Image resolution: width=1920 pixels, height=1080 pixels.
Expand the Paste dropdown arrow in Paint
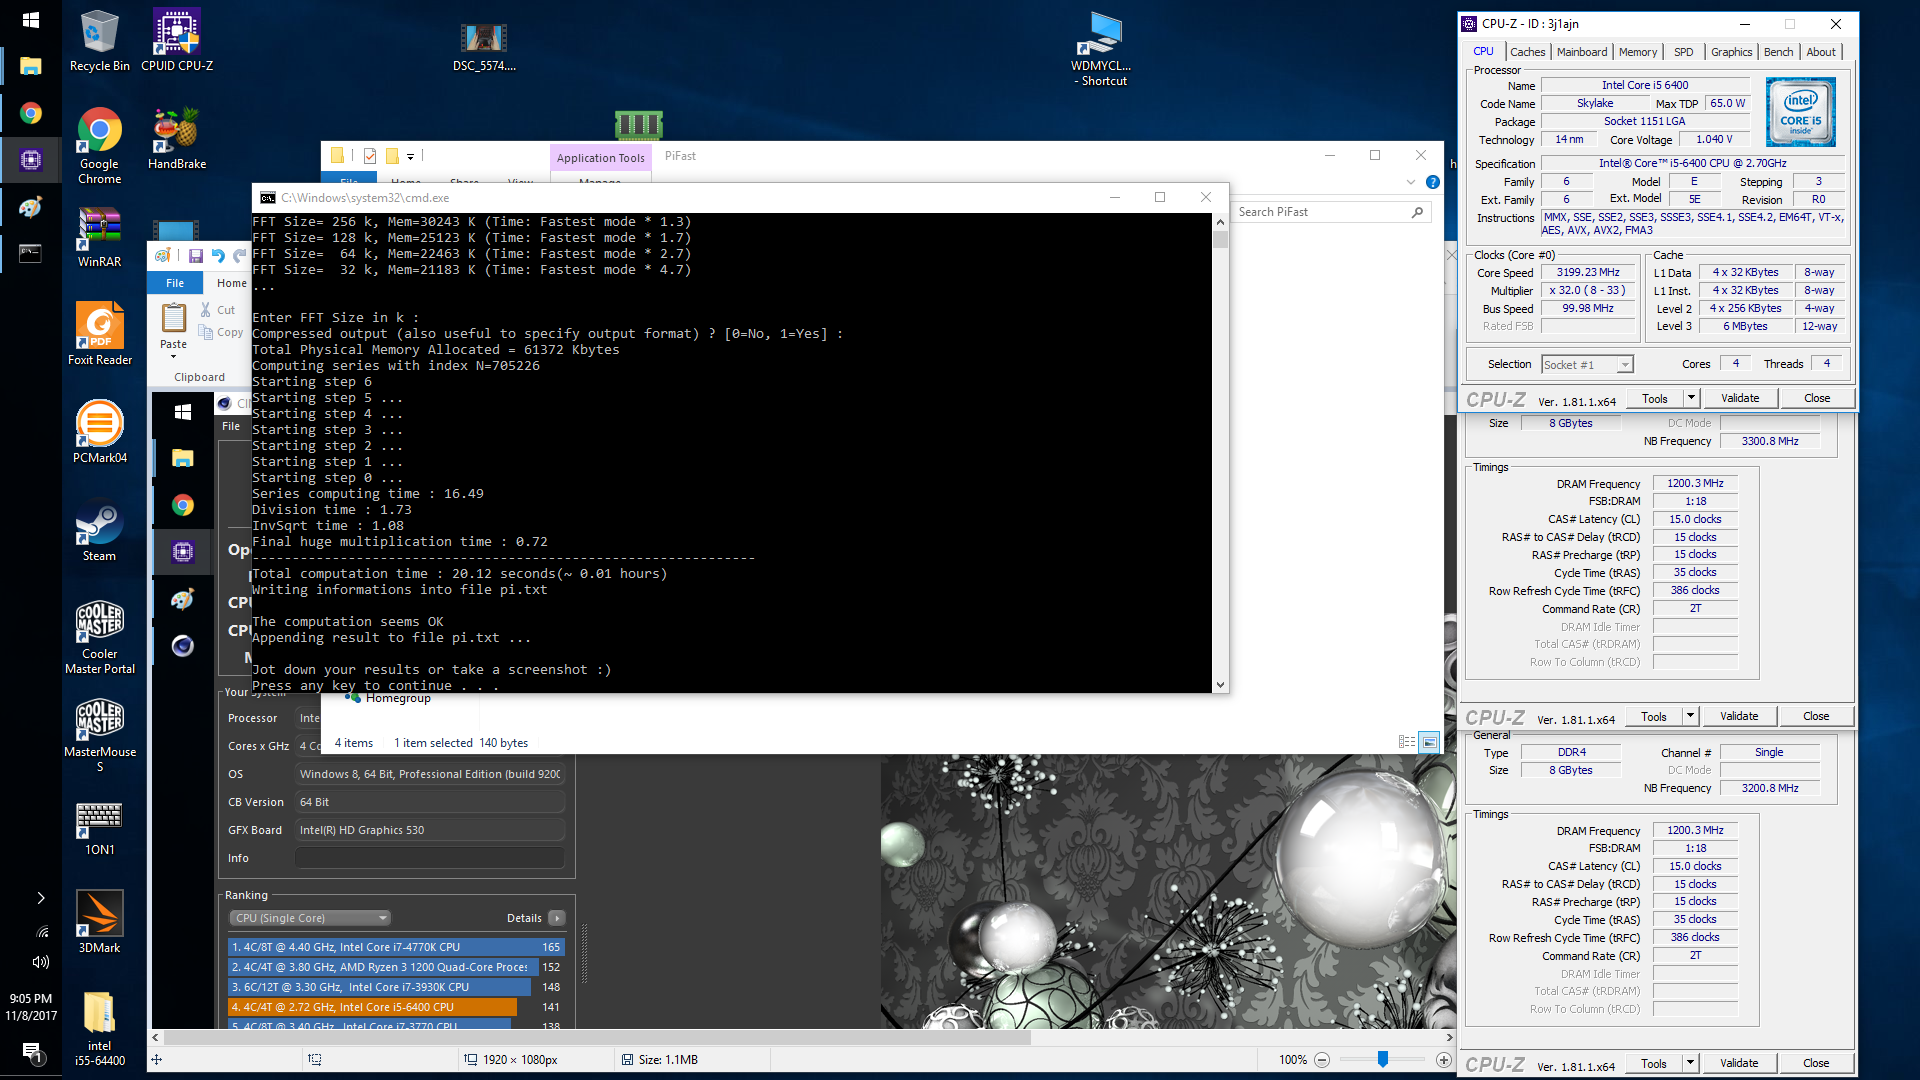[173, 356]
